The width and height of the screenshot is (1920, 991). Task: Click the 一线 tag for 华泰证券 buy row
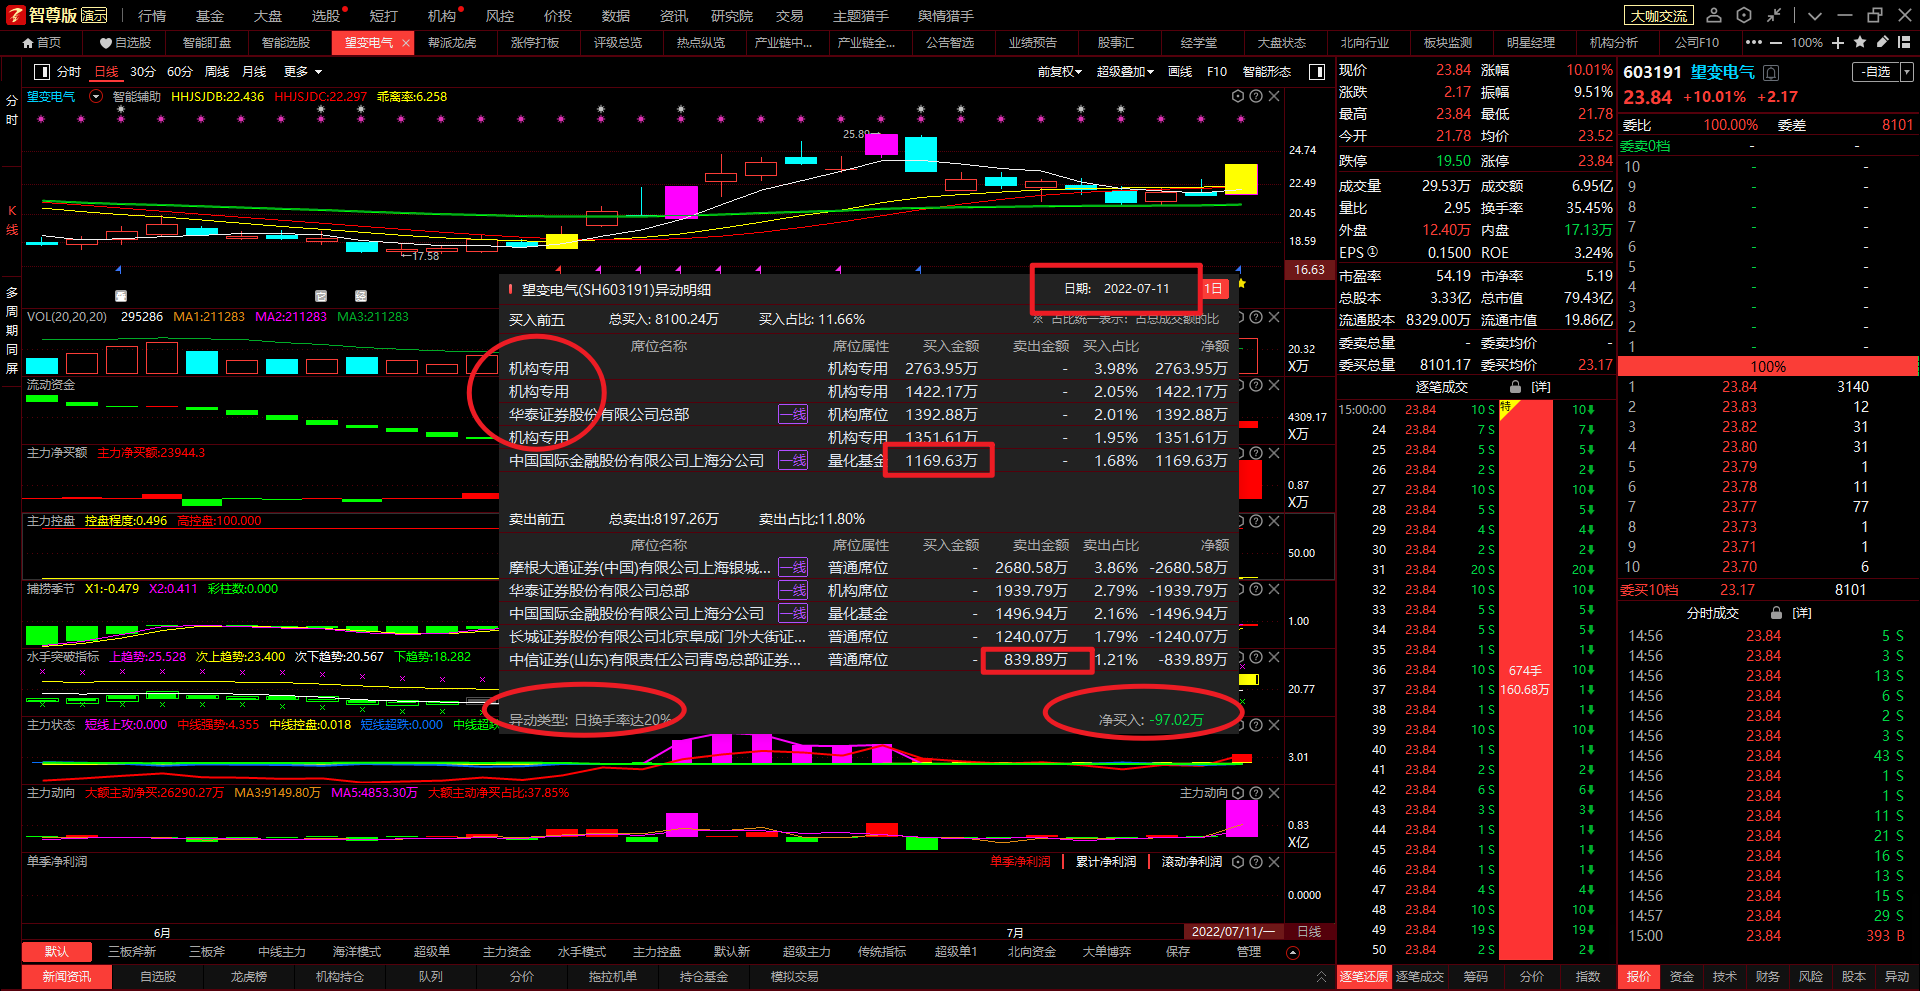(793, 414)
